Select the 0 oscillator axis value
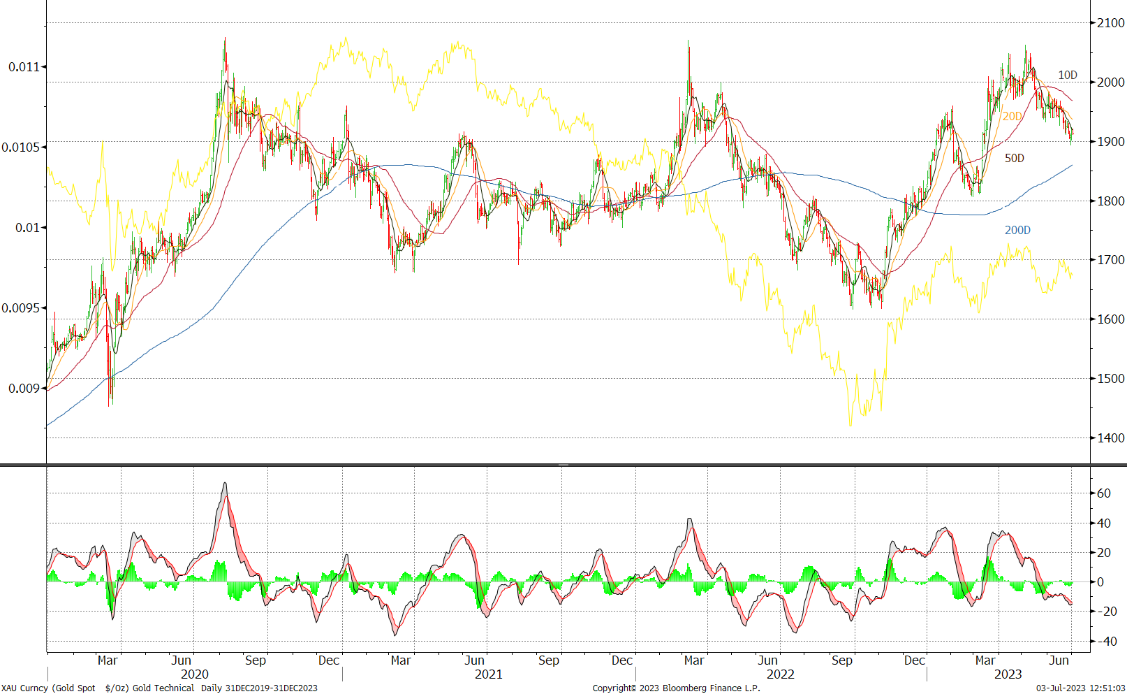Screen dimensions: 1127x694 1100,583
